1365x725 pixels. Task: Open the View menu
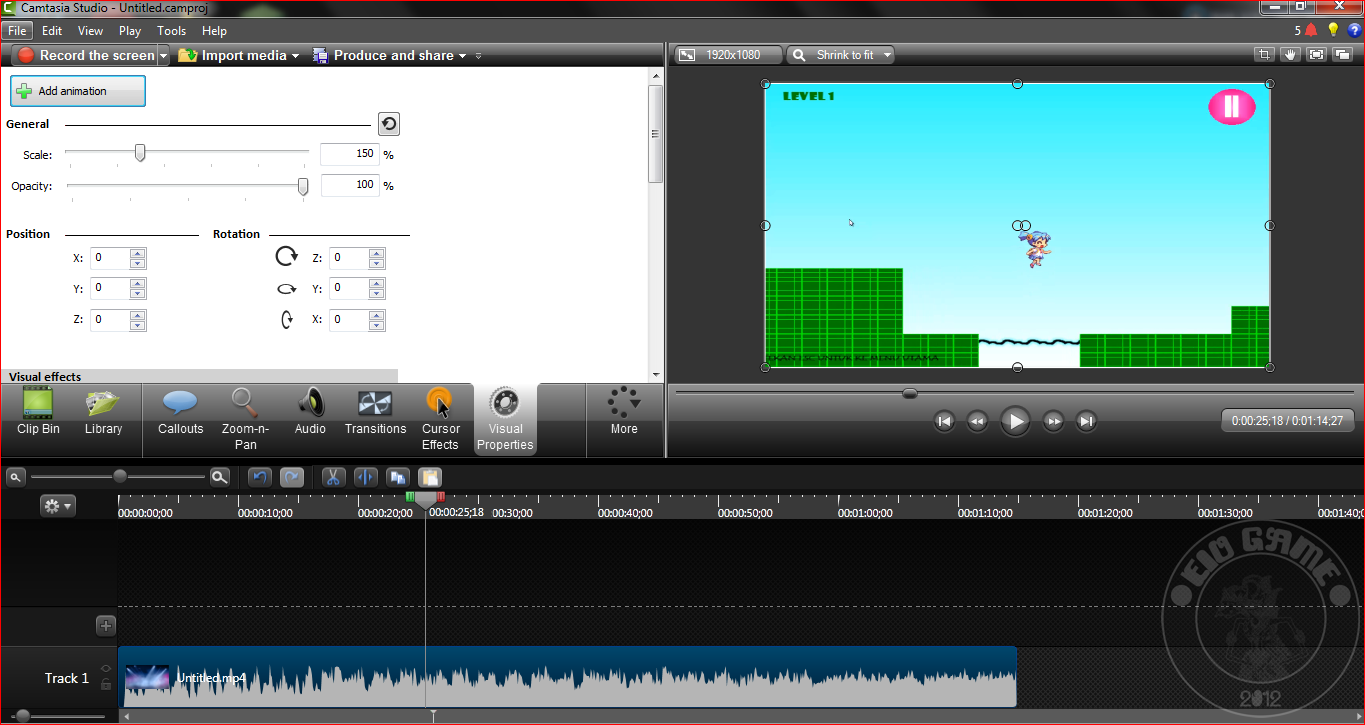point(90,31)
